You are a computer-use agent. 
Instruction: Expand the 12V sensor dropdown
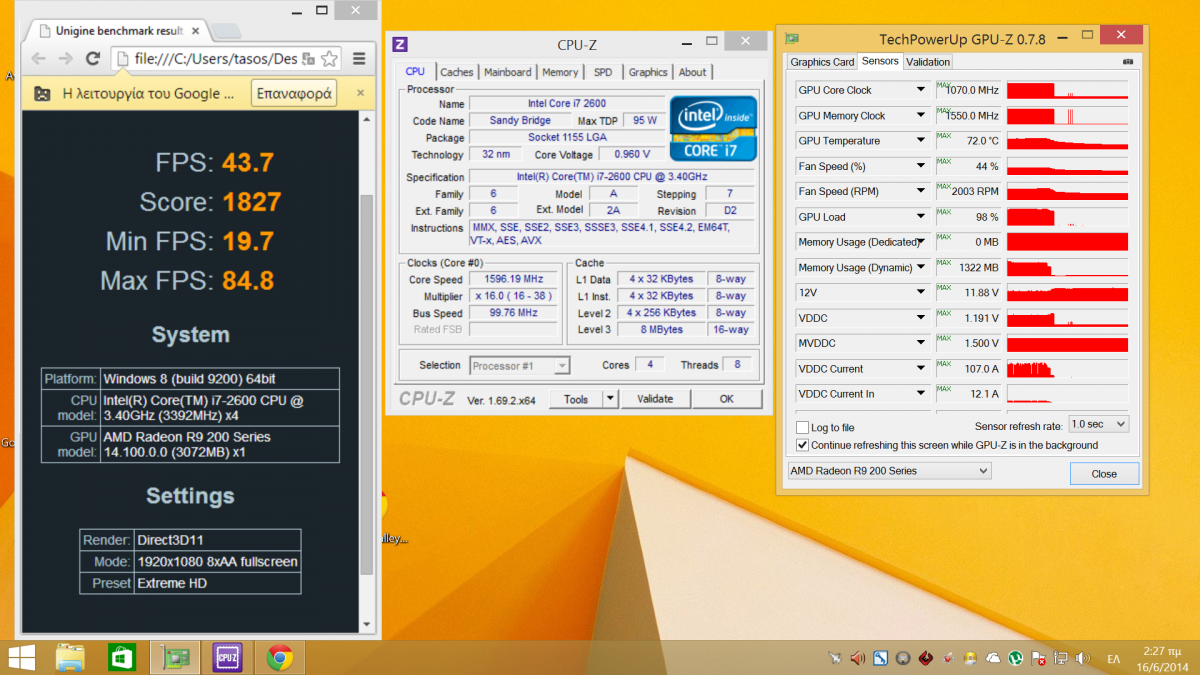921,293
